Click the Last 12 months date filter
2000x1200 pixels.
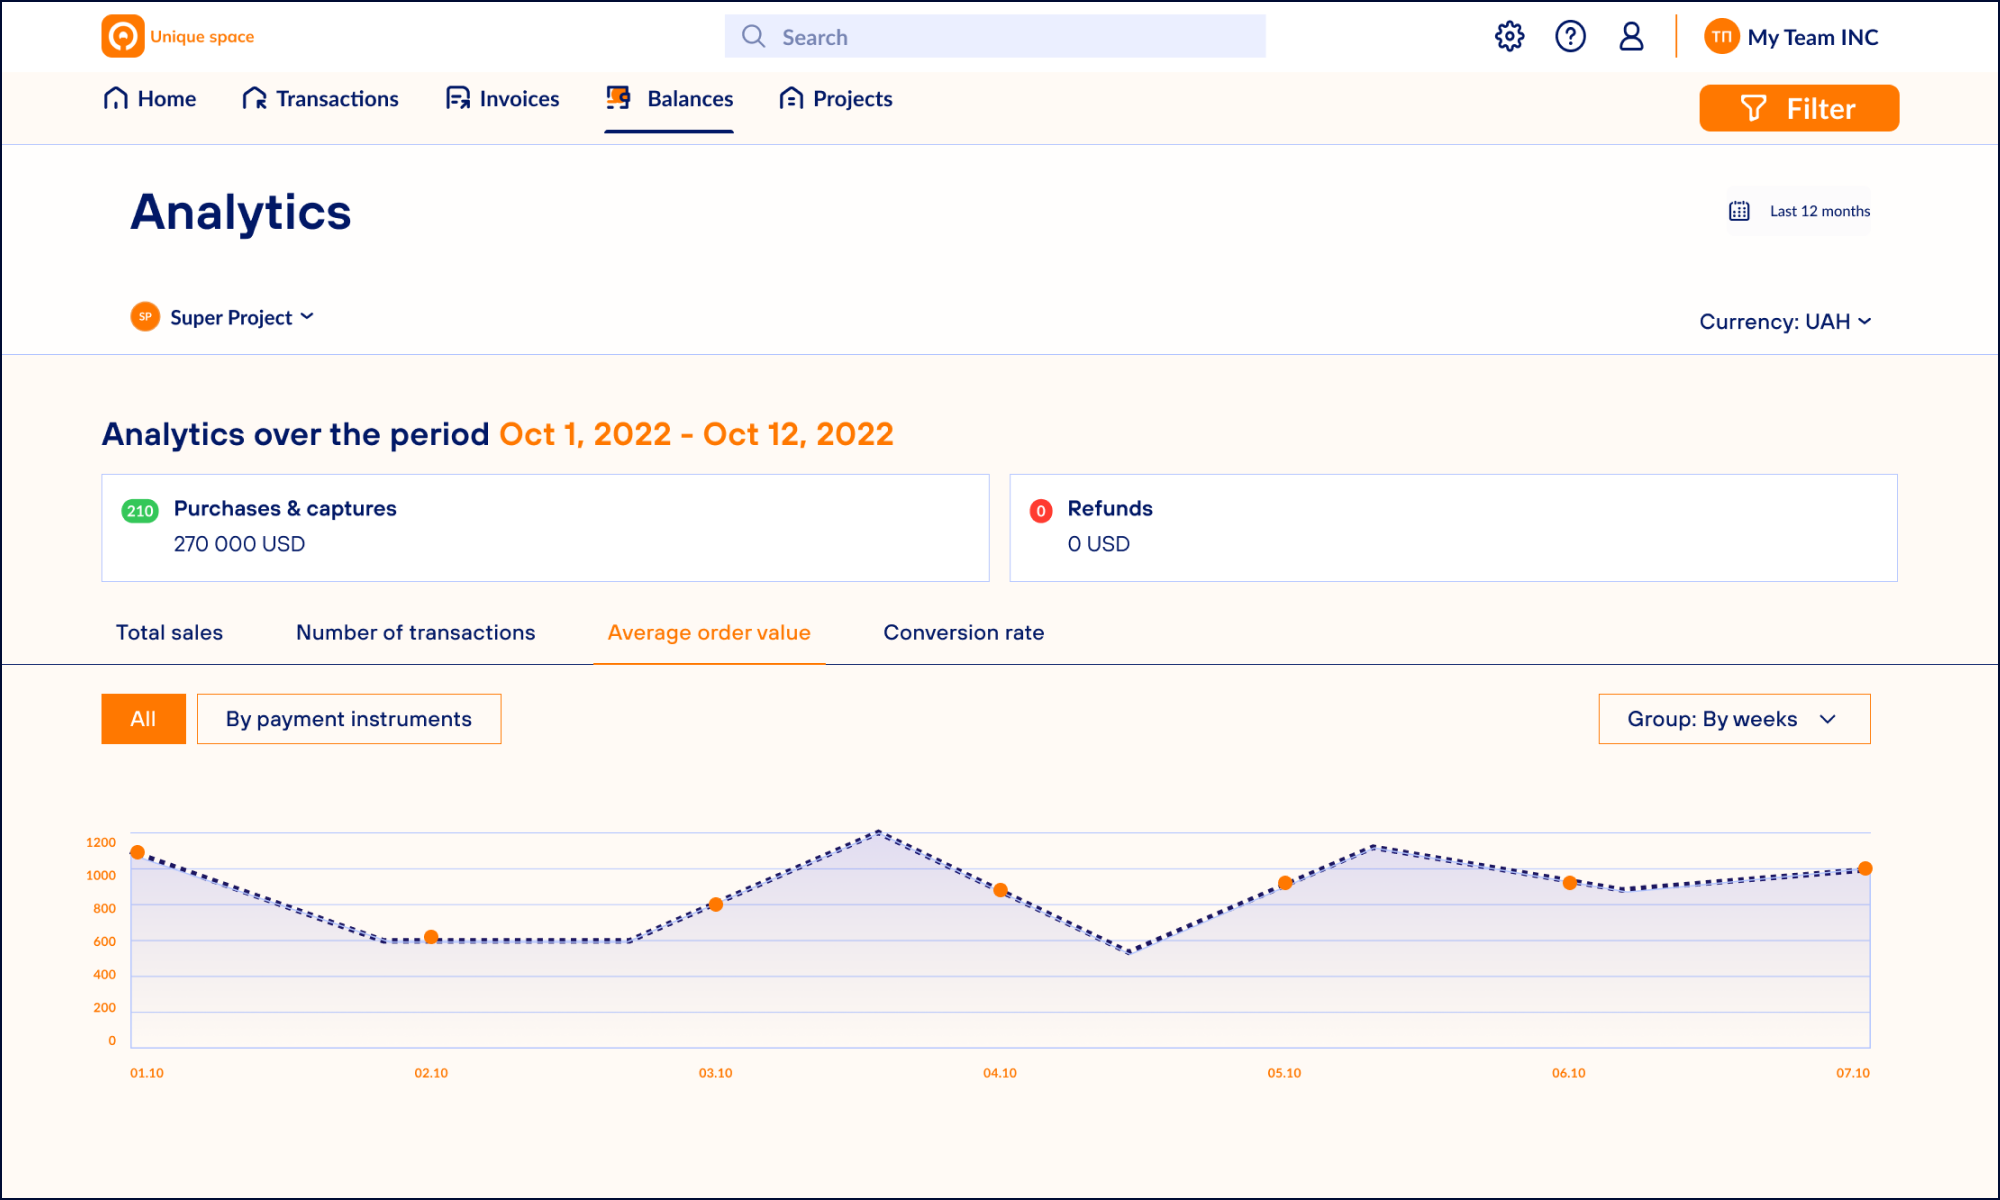point(1803,211)
